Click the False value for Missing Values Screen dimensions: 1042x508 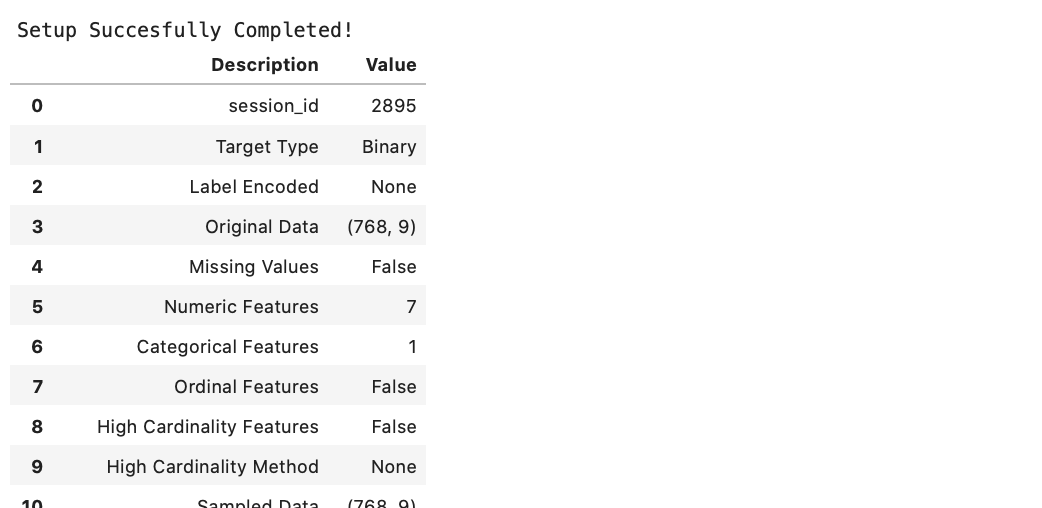point(393,267)
